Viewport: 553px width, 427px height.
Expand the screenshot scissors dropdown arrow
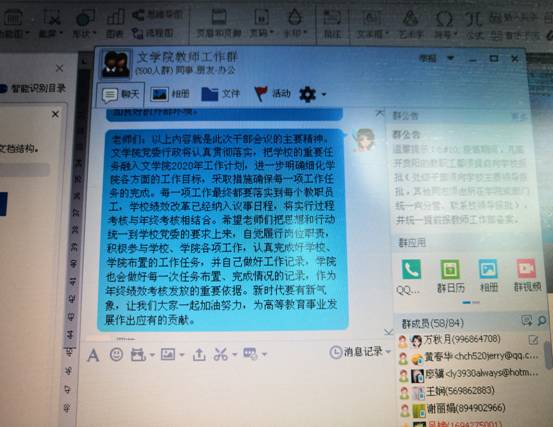coord(235,354)
